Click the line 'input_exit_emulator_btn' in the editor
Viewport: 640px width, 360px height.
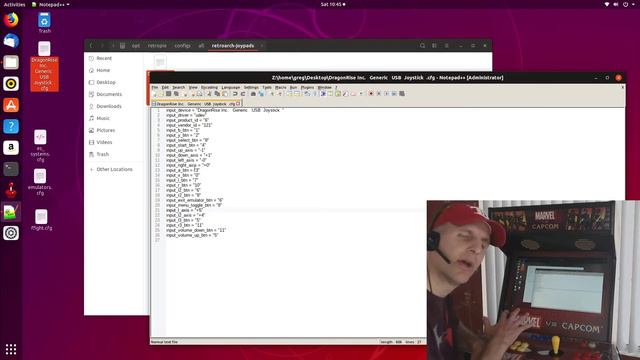[x=194, y=200]
